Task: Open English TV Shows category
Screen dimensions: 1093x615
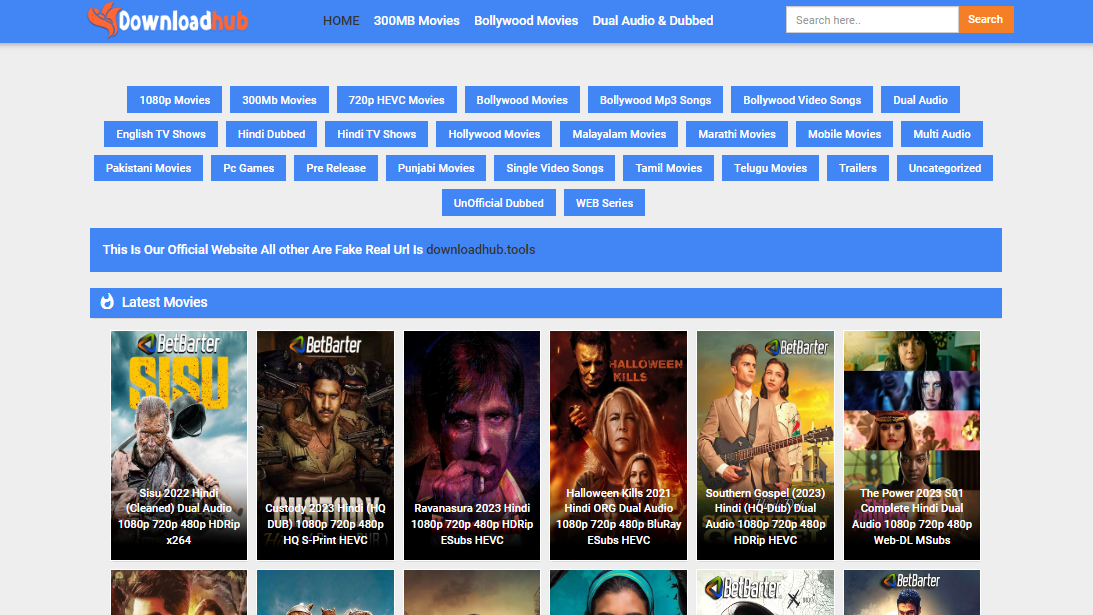Action: point(161,134)
